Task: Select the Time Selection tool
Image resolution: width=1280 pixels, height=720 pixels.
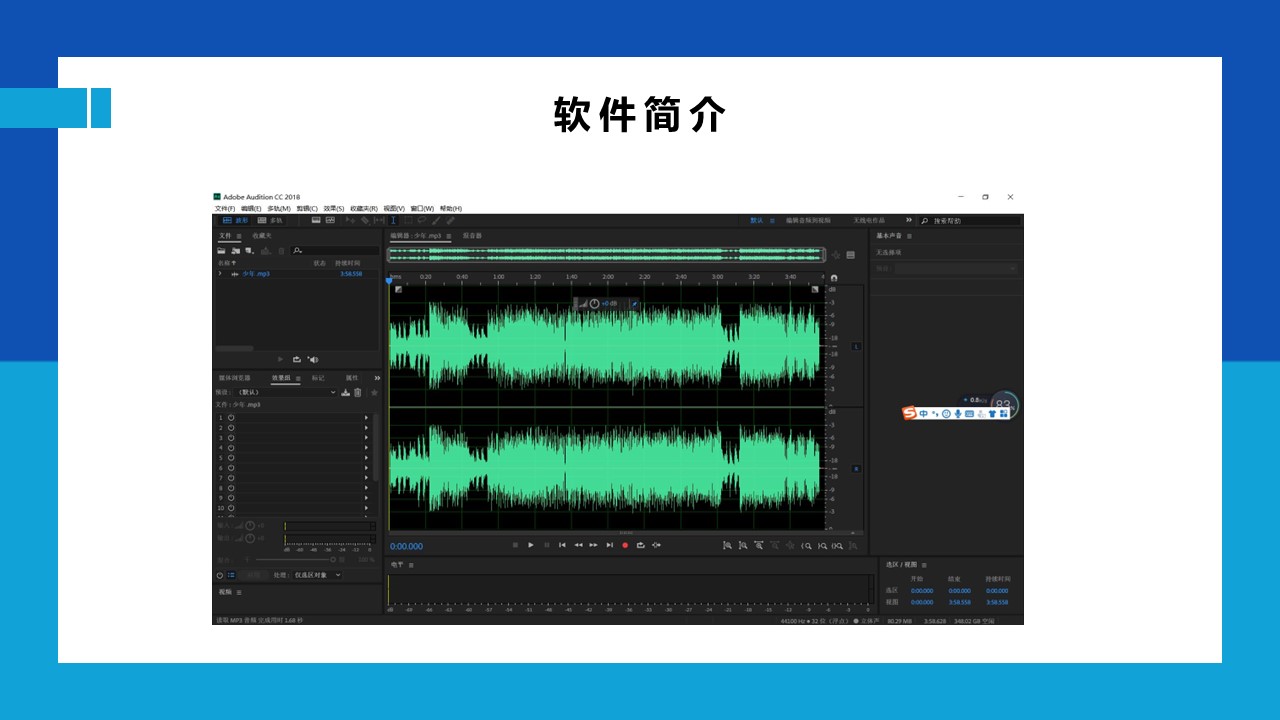Action: pos(393,220)
